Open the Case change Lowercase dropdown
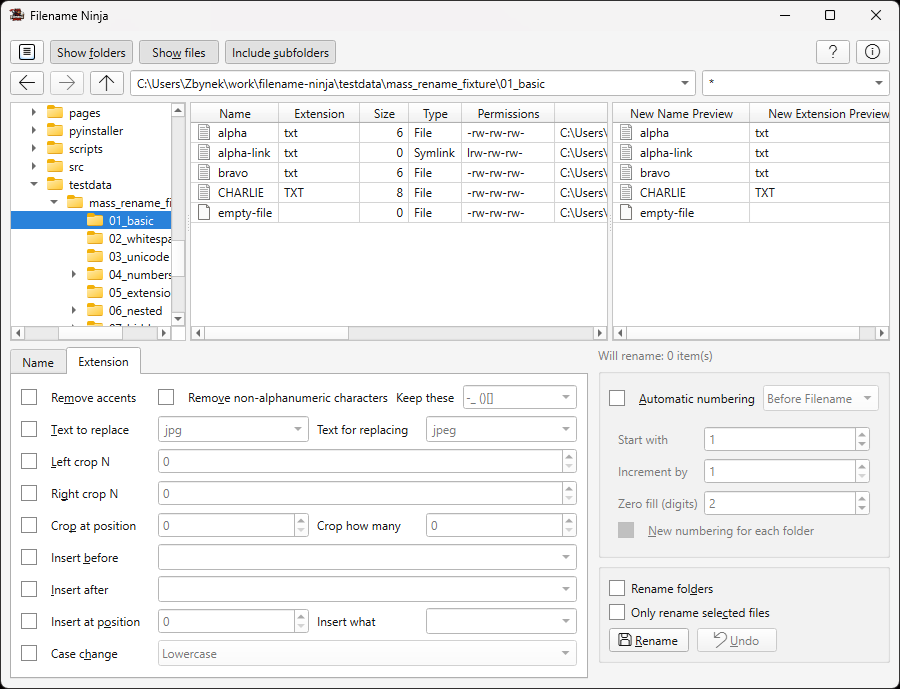The height and width of the screenshot is (689, 900). (x=367, y=653)
